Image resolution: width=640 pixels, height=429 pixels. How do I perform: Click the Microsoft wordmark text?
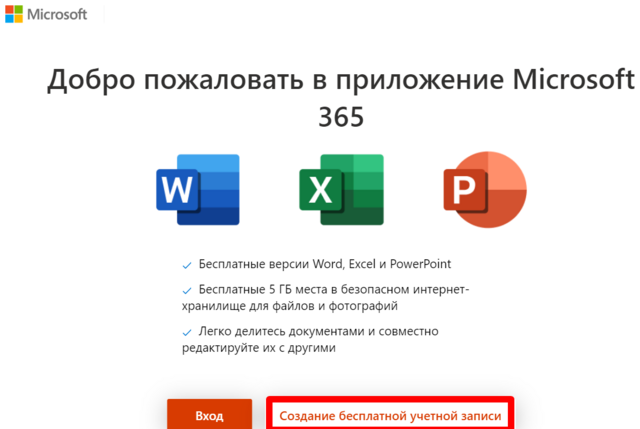tap(58, 16)
